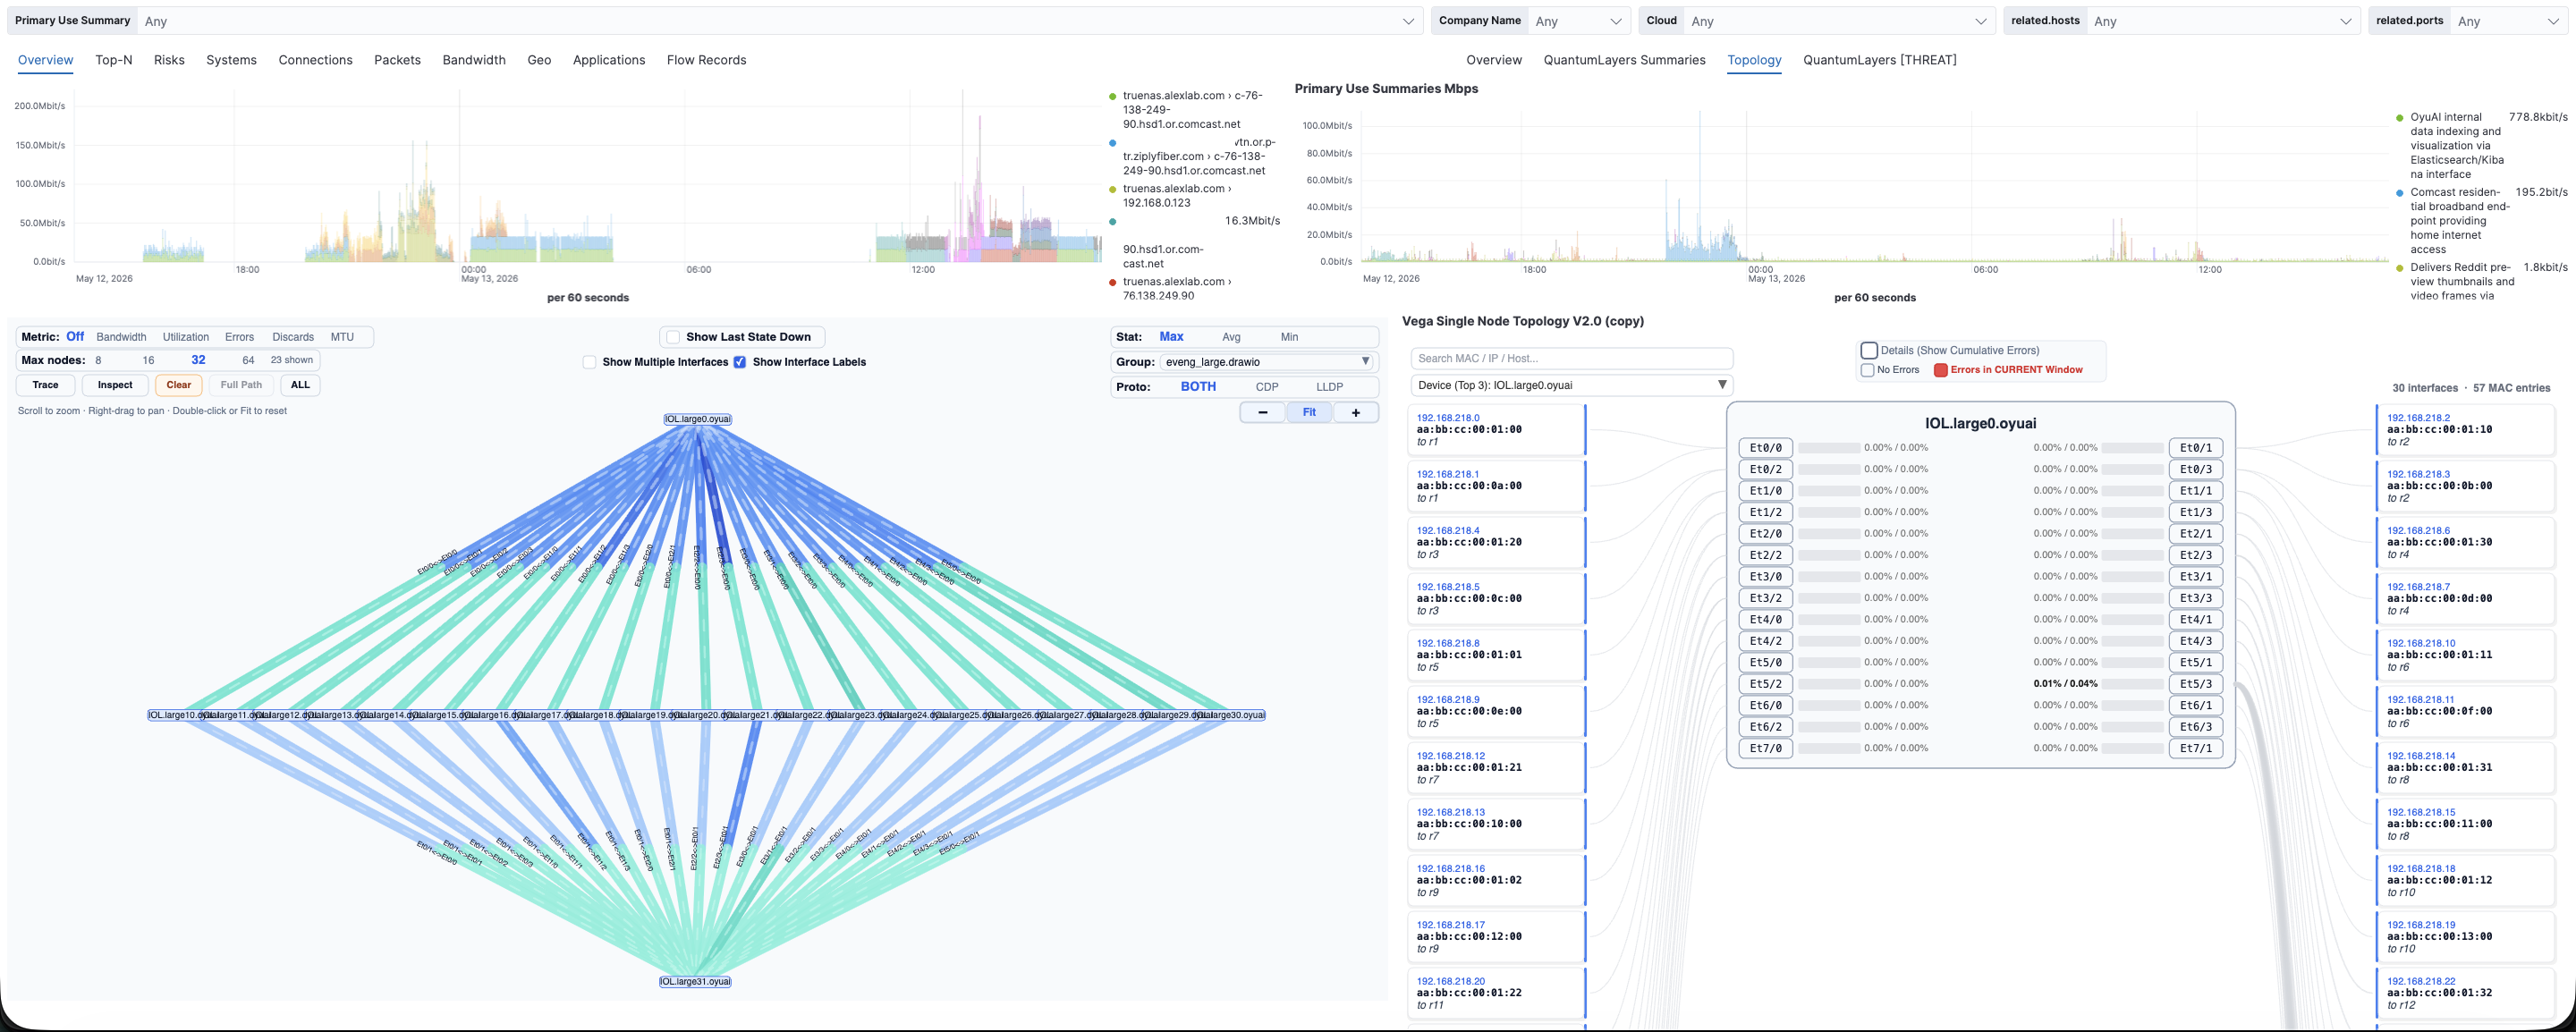Expand the Device (Top 3) selector
The height and width of the screenshot is (1032, 2576).
click(x=1571, y=385)
